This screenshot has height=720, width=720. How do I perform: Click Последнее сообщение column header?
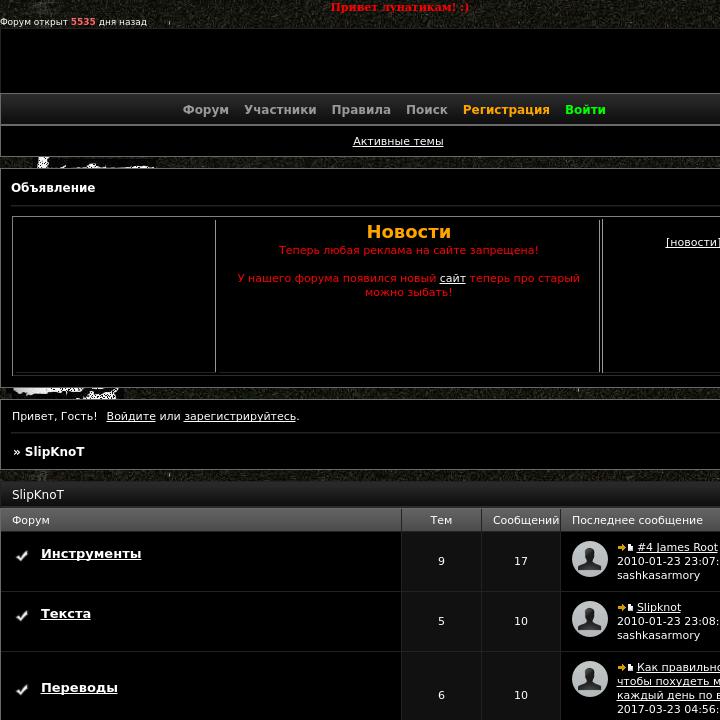click(637, 520)
